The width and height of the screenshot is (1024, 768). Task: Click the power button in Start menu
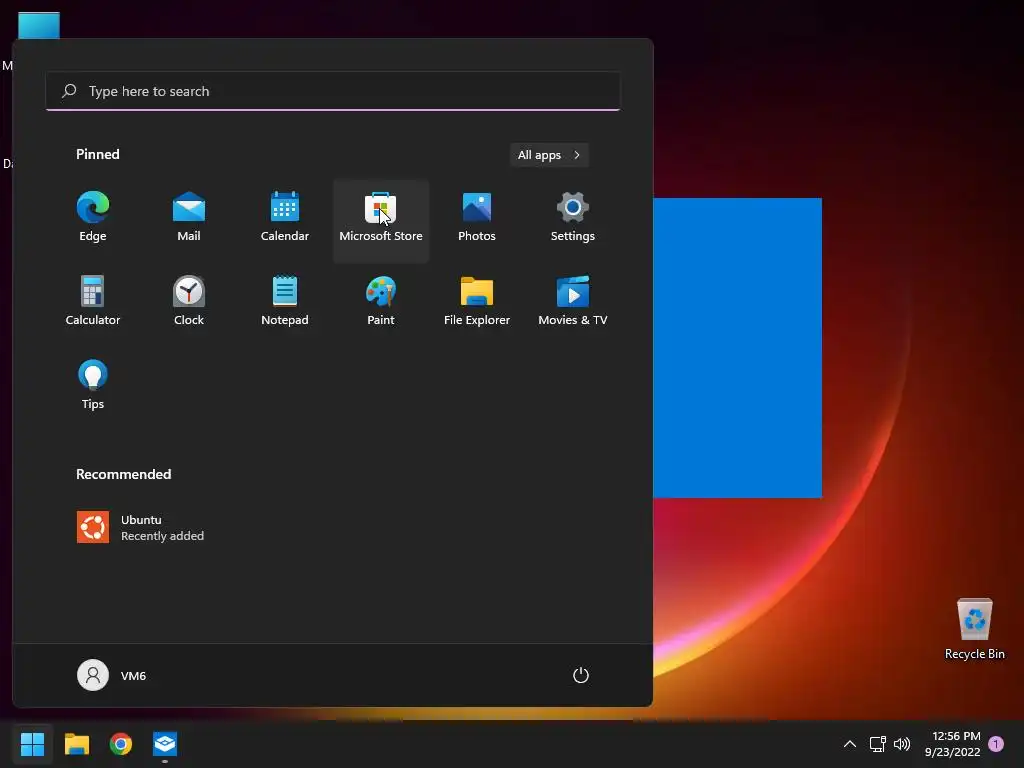581,675
